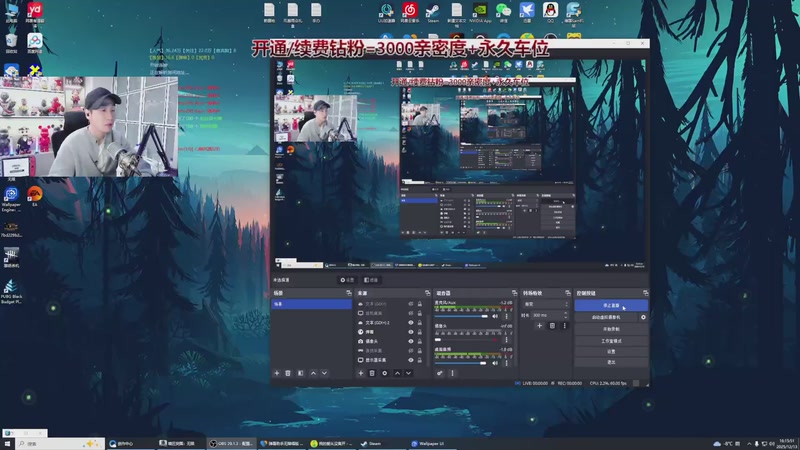Open options dots for third mixer channel
The image size is (800, 450).
pyautogui.click(x=507, y=363)
